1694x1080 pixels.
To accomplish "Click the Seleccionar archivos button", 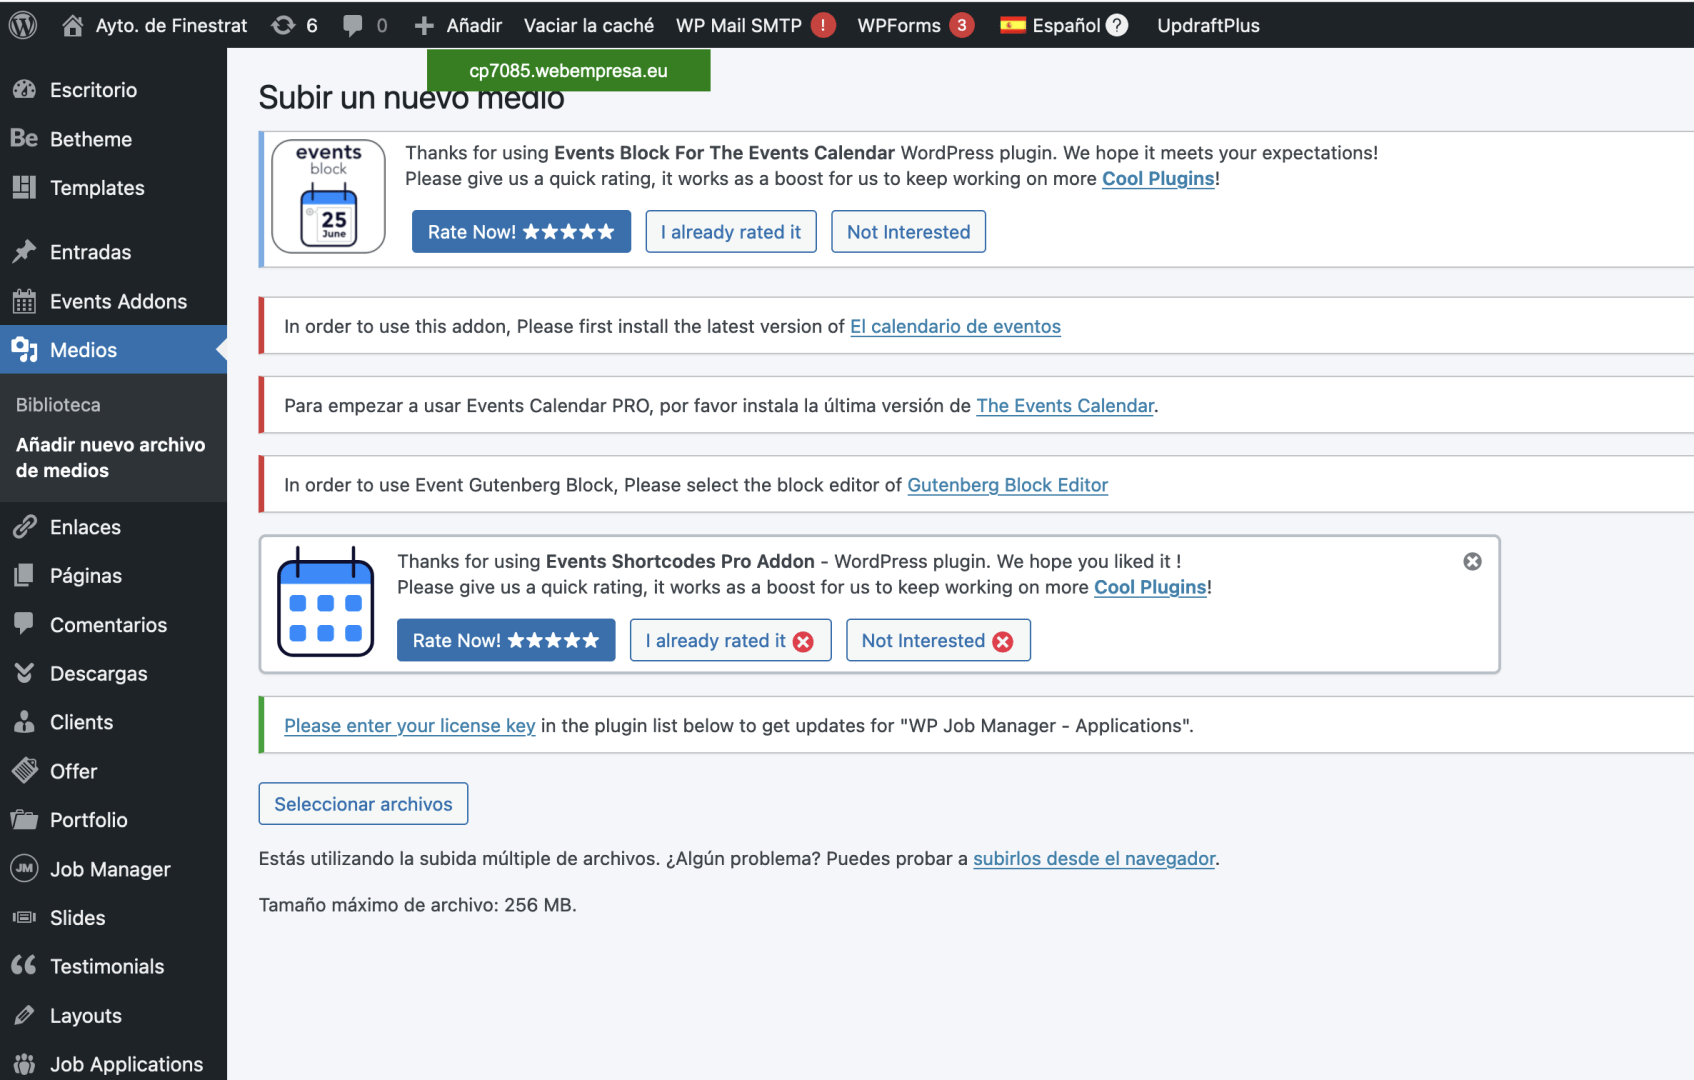I will click(363, 804).
